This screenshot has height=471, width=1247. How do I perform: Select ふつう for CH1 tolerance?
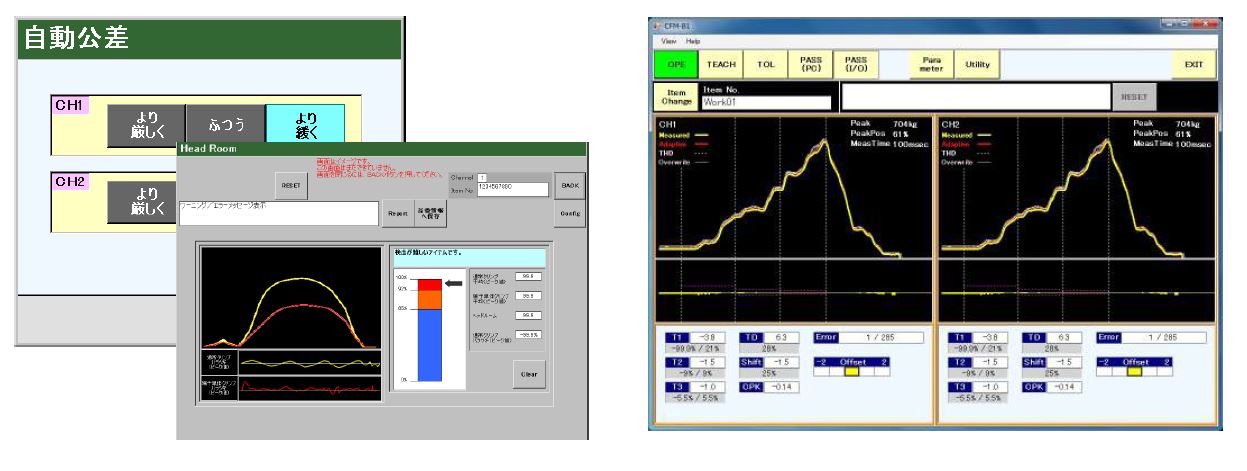click(x=226, y=124)
